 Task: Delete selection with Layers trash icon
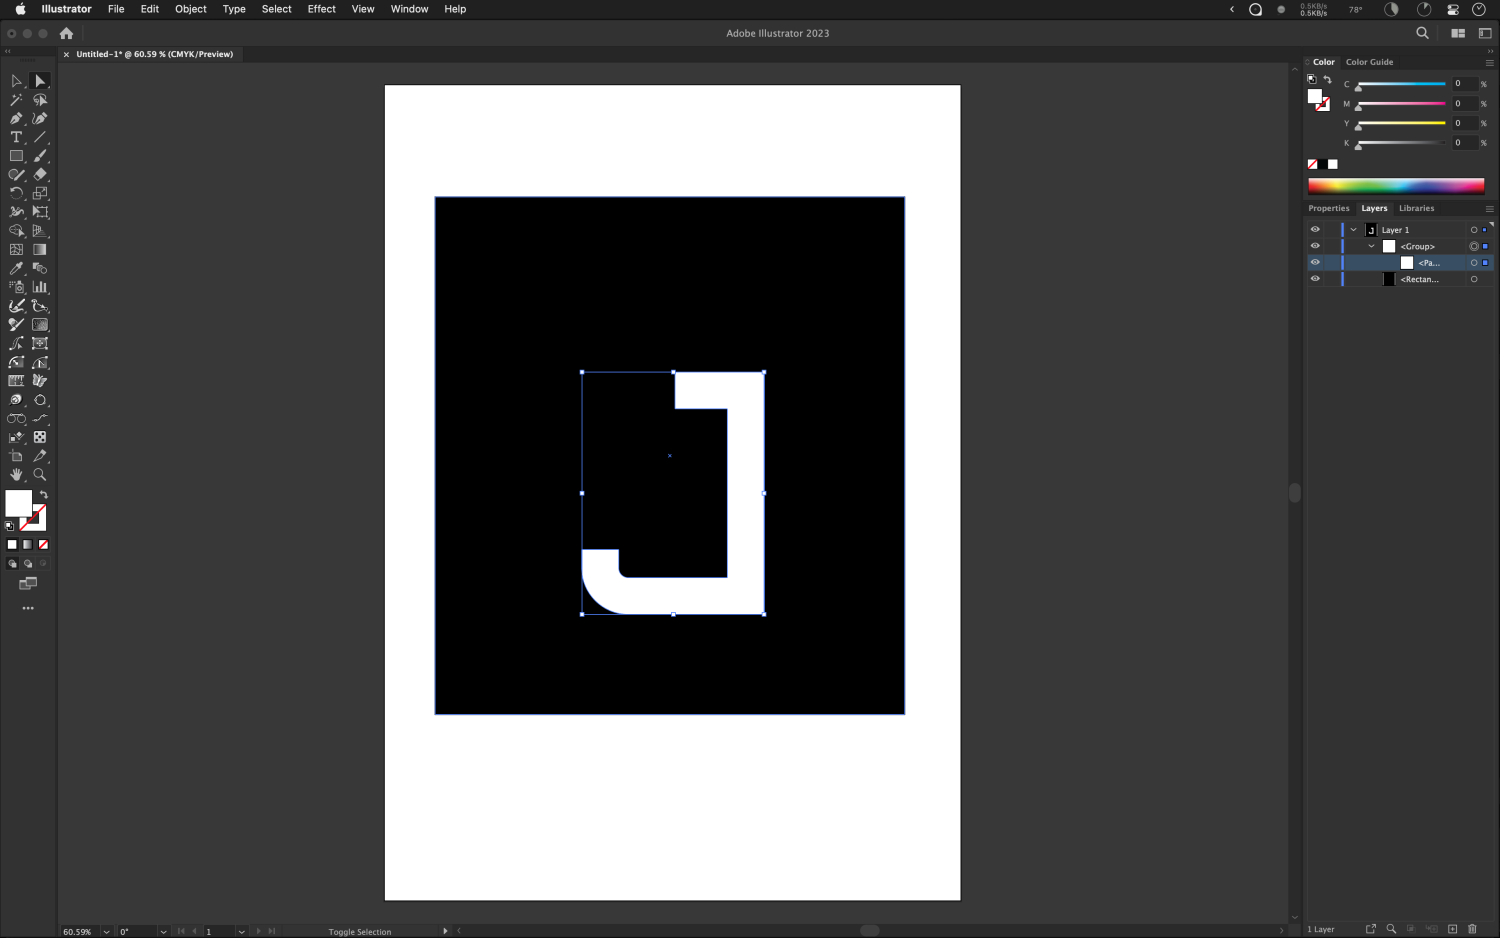(x=1472, y=929)
